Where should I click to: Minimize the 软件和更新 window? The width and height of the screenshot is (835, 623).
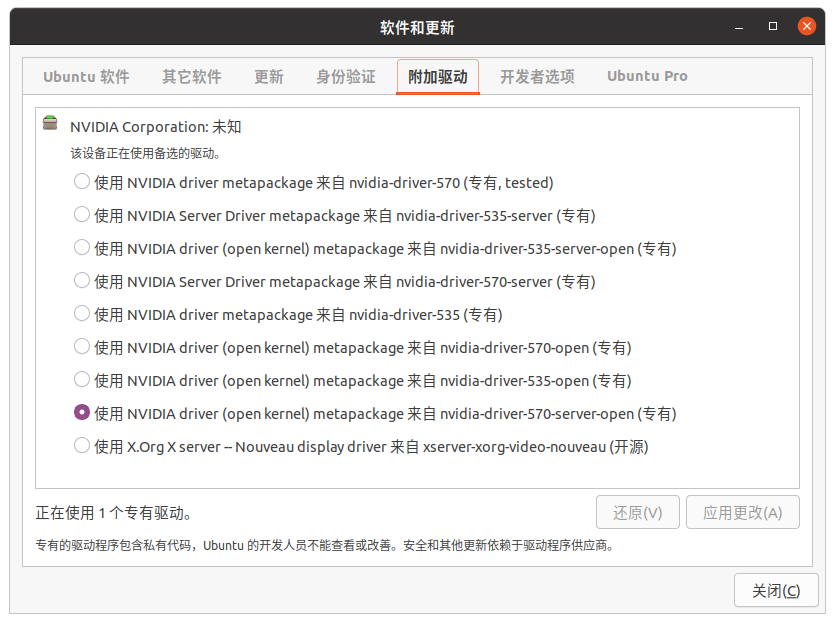point(739,27)
